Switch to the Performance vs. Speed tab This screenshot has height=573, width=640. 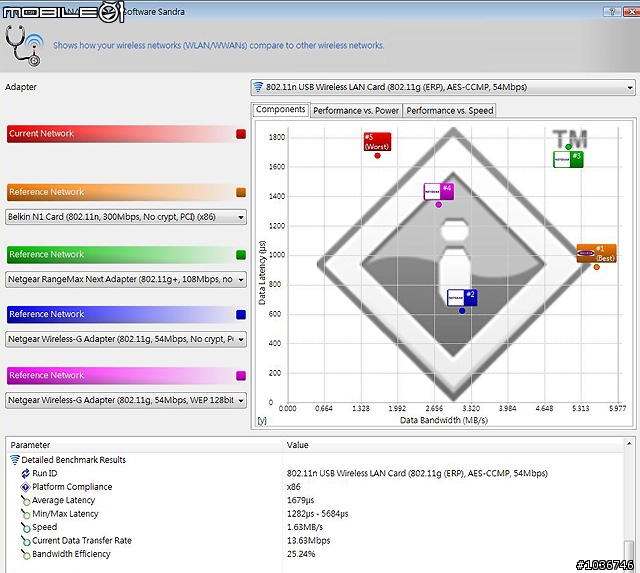tap(450, 111)
